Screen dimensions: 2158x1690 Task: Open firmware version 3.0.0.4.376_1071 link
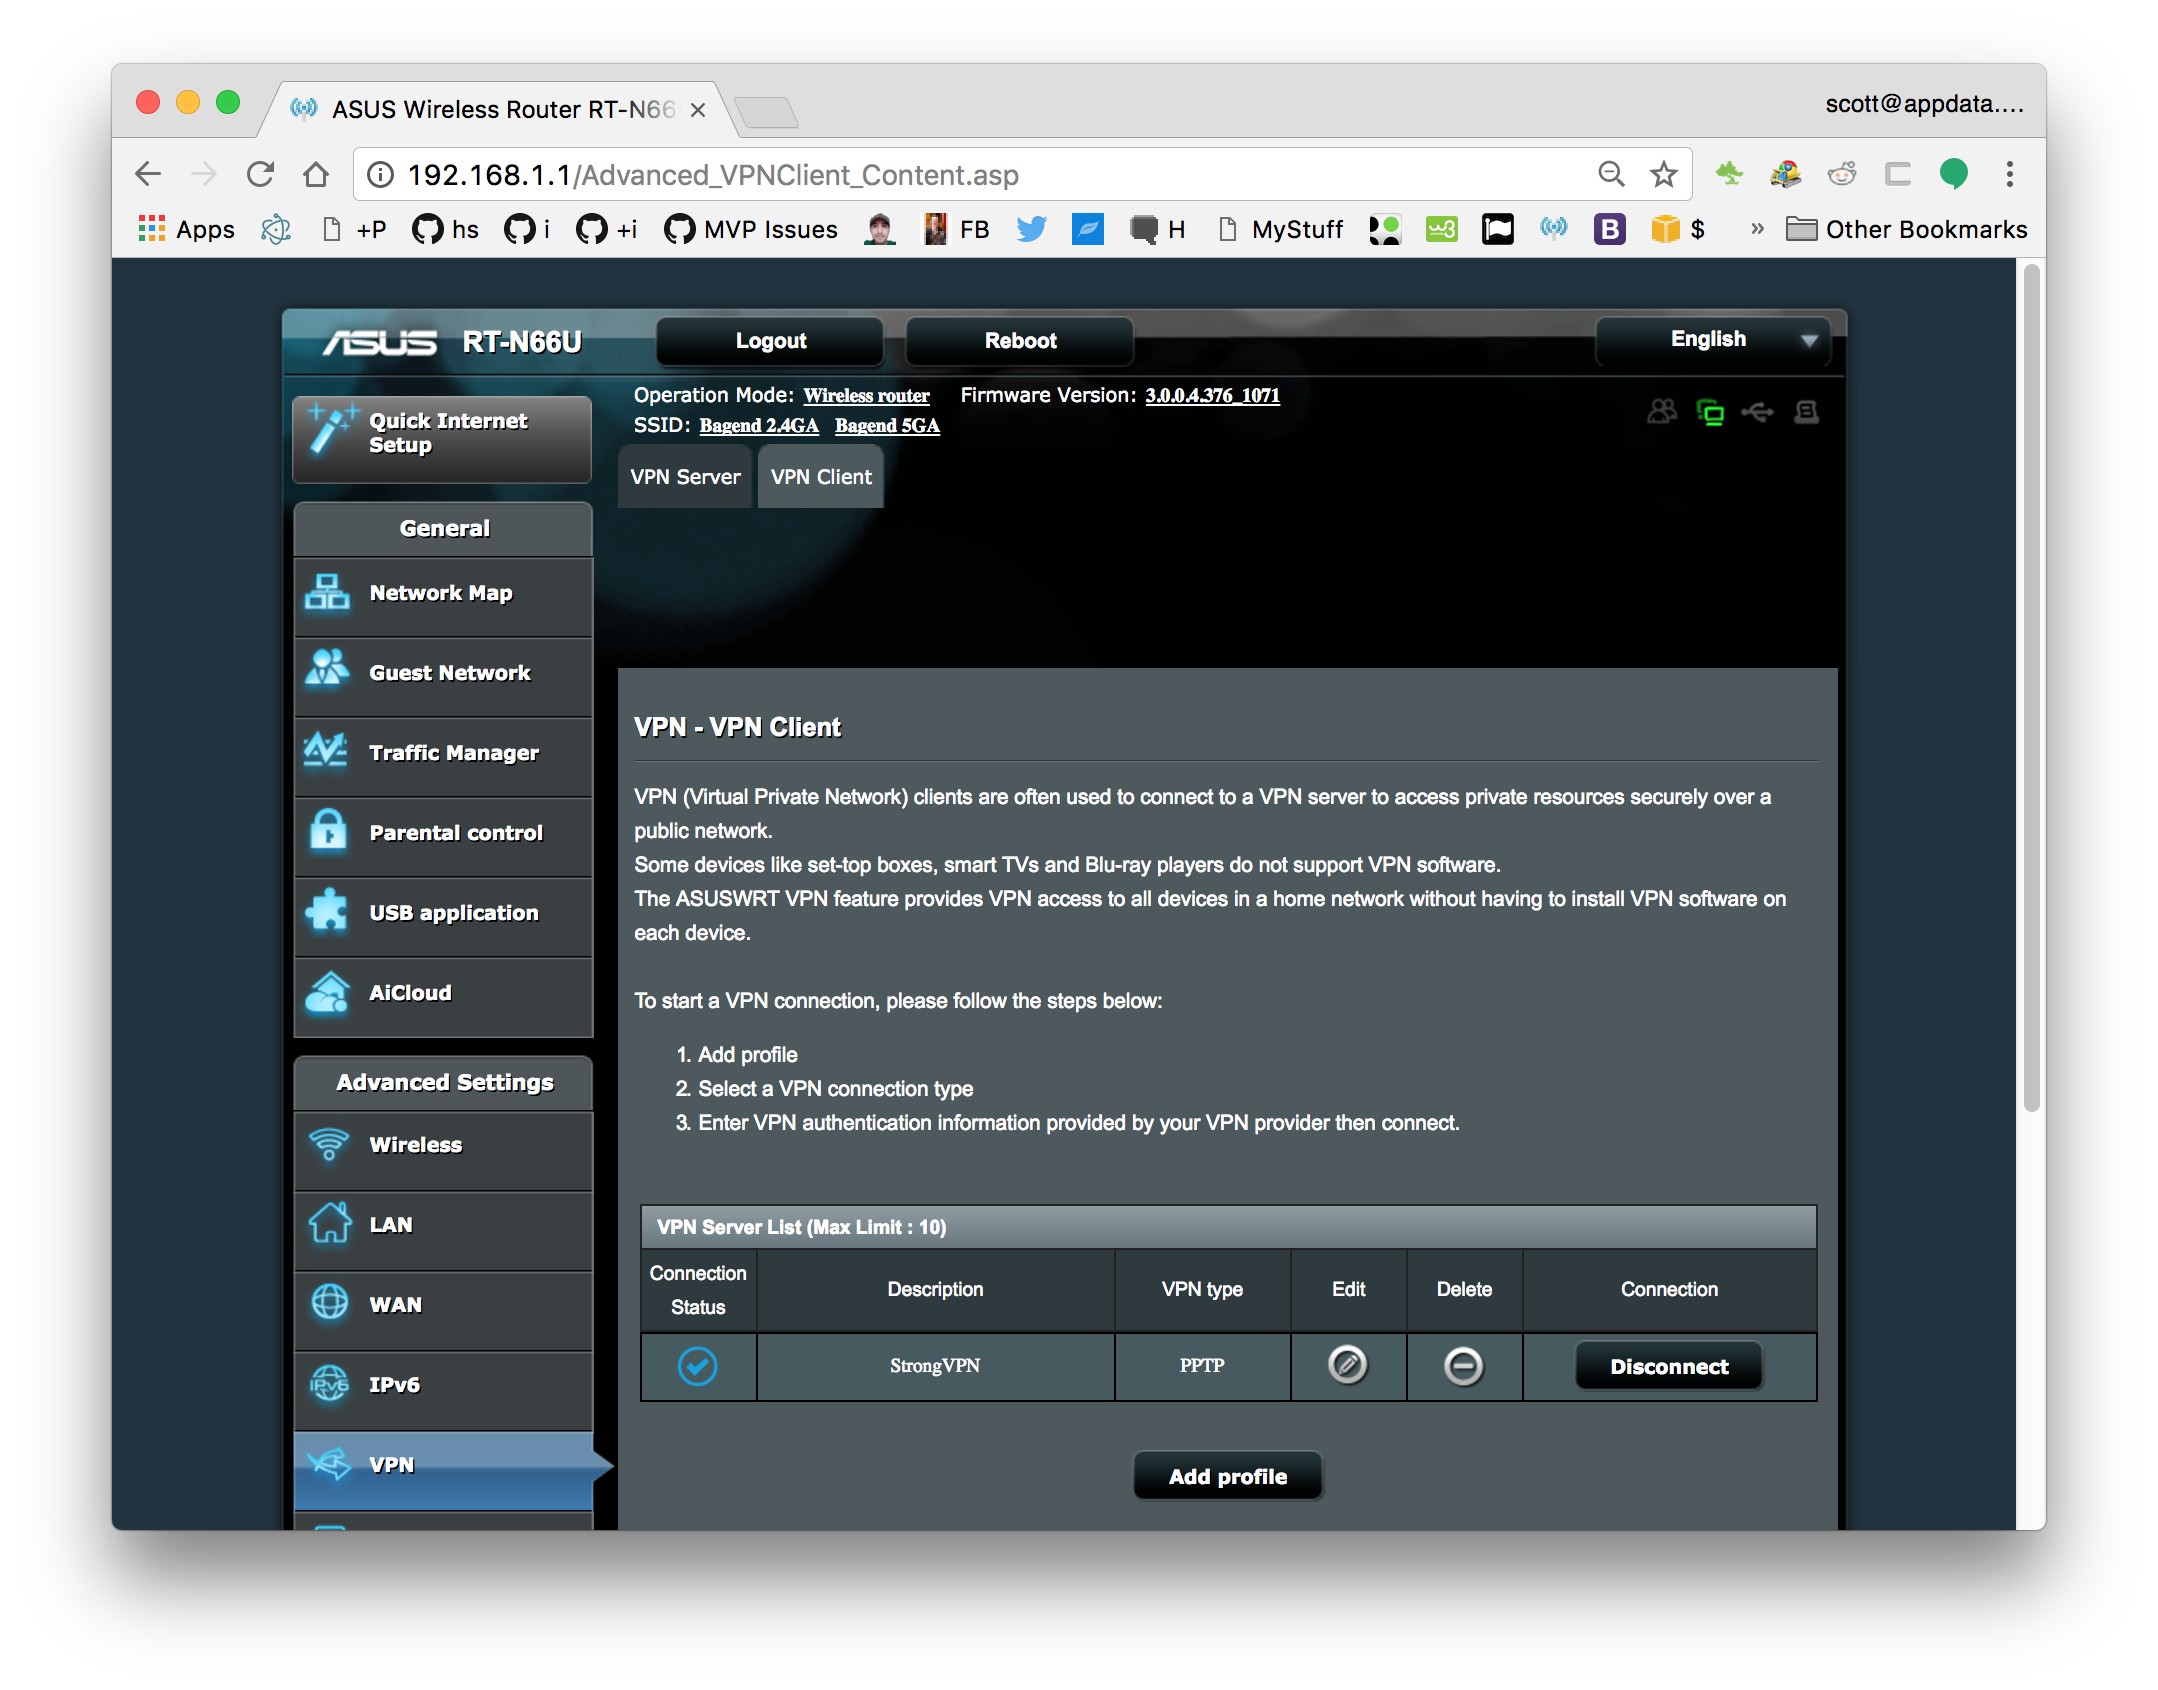(x=1212, y=395)
